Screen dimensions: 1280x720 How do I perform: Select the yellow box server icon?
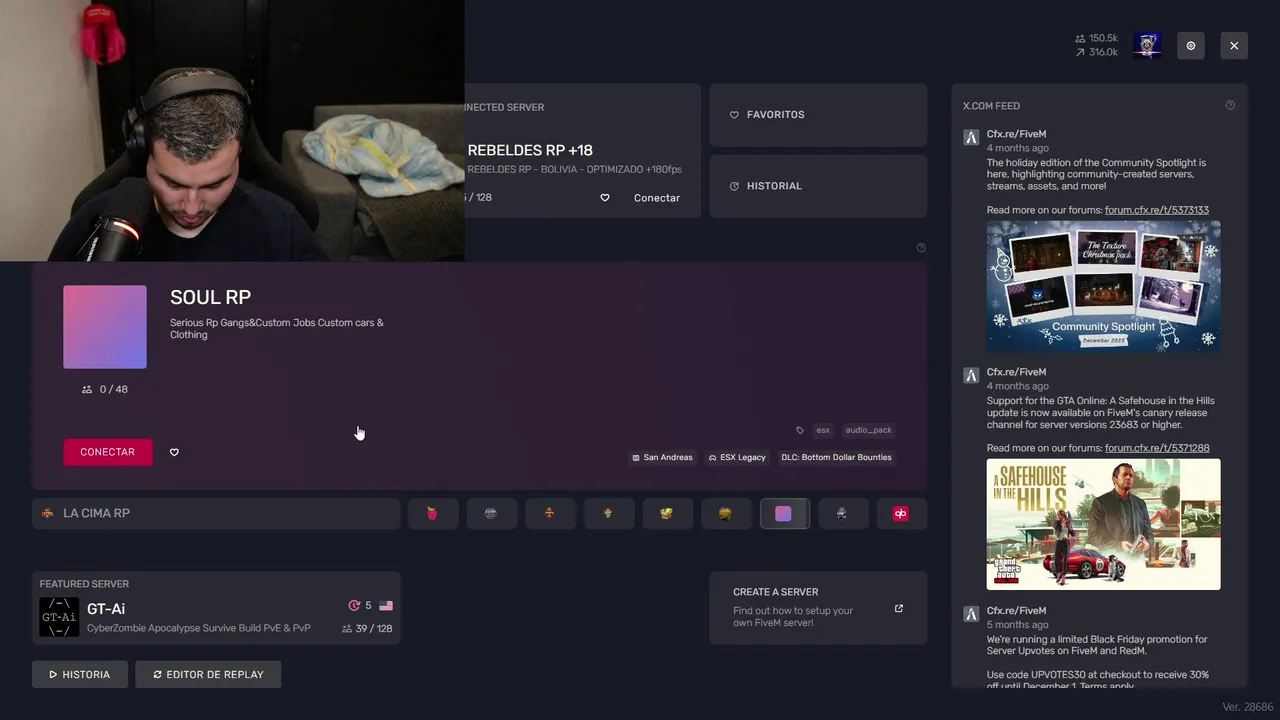[x=667, y=513]
